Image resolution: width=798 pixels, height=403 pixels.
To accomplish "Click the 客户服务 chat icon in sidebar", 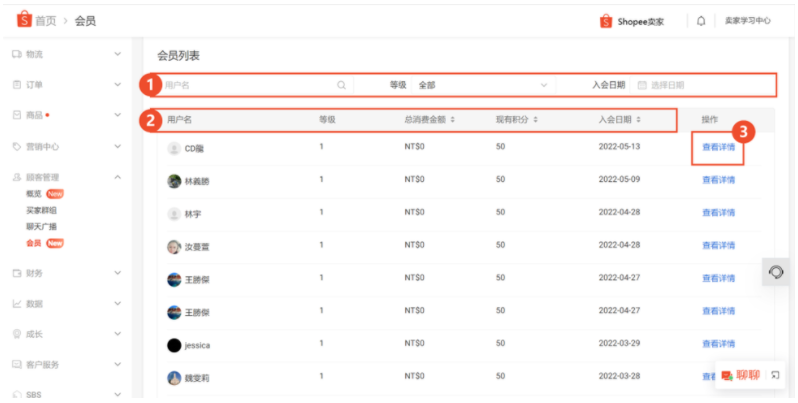I will [17, 364].
